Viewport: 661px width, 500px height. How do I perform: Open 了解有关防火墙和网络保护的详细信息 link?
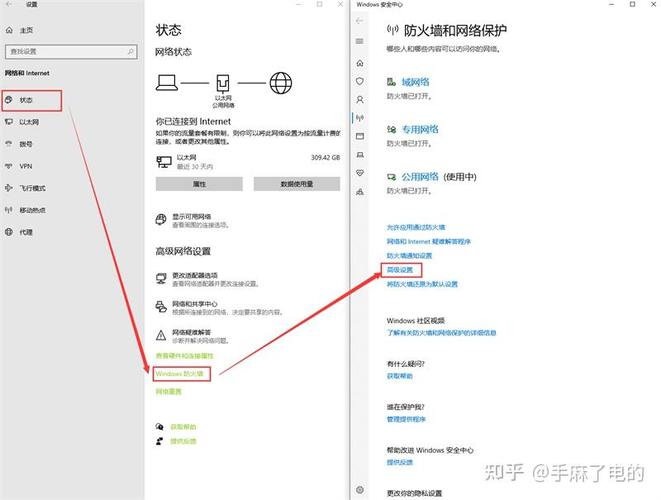pos(441,333)
